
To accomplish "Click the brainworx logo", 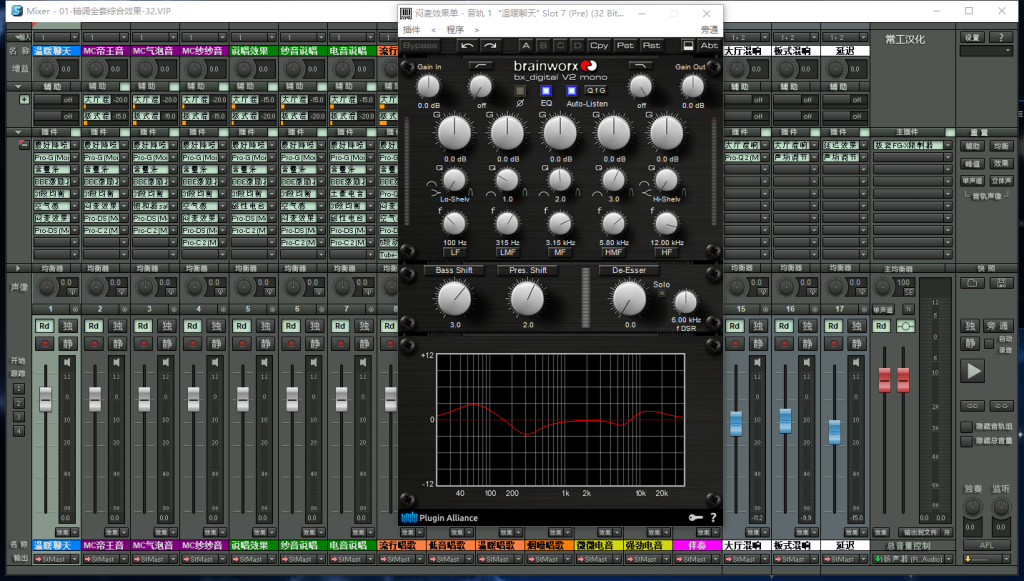I will click(x=555, y=66).
